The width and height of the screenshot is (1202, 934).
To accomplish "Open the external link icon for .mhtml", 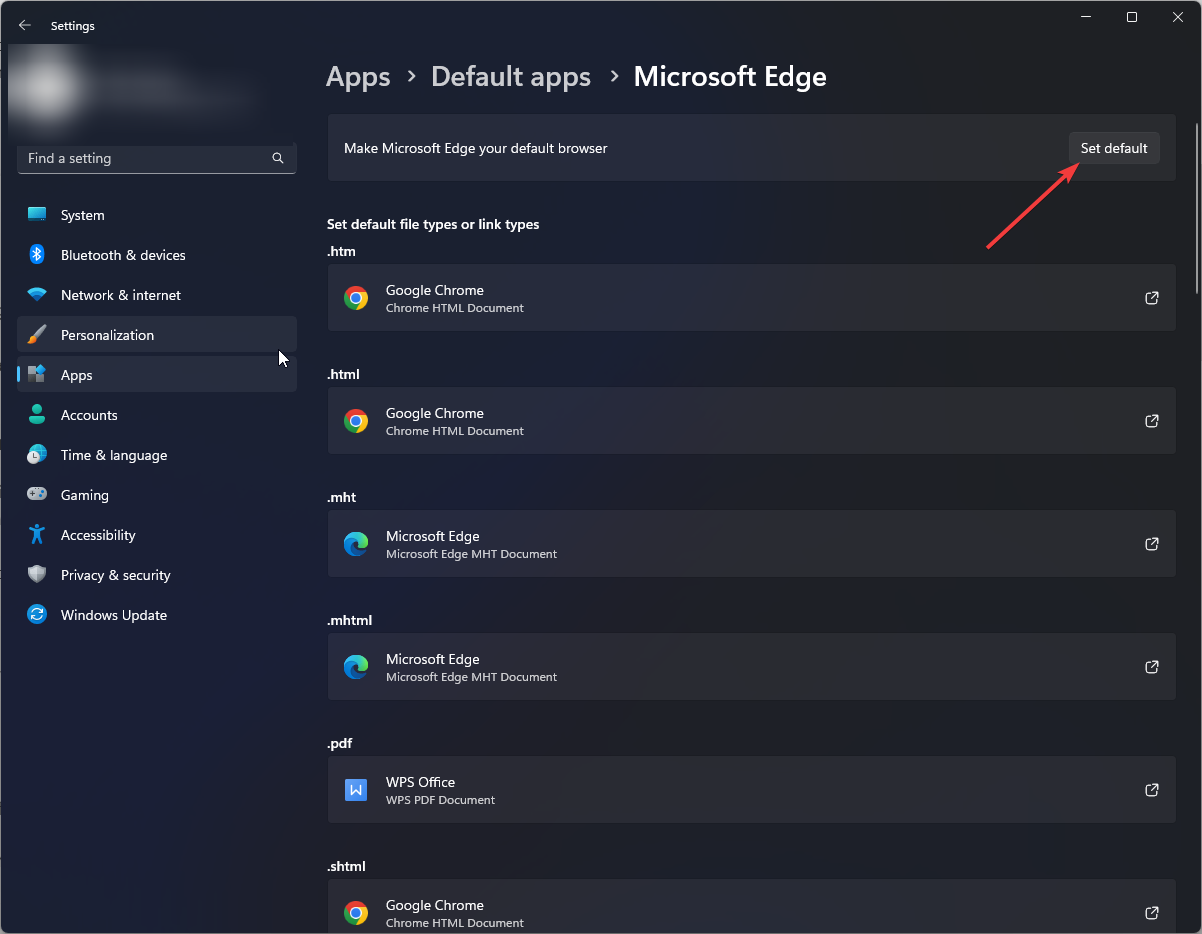I will (x=1152, y=667).
